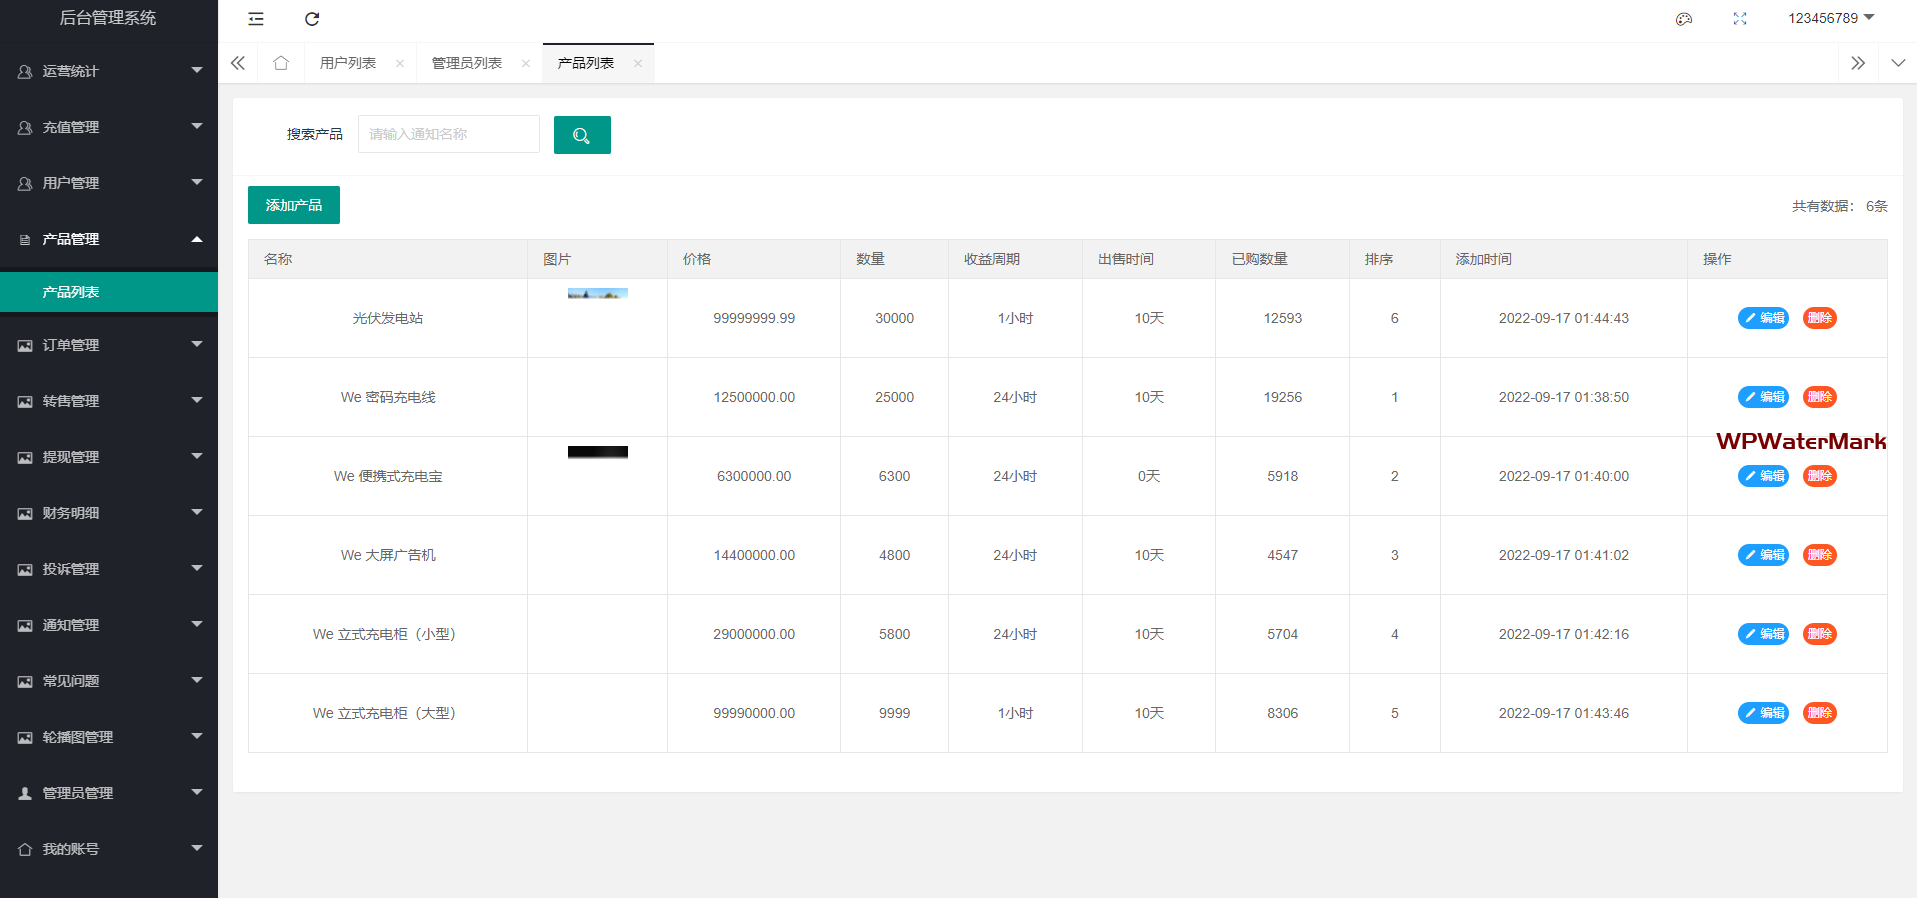Click the sidebar collapse menu icon

pos(256,19)
